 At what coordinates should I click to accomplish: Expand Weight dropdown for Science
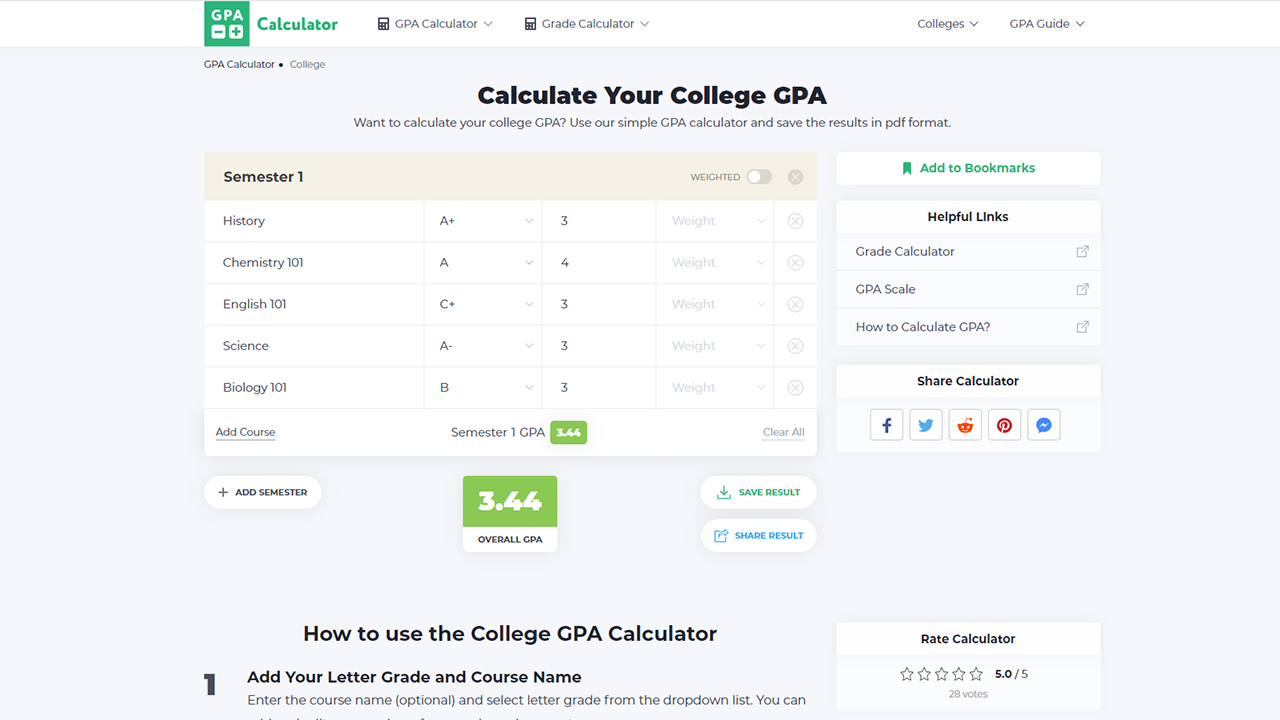[x=717, y=346]
